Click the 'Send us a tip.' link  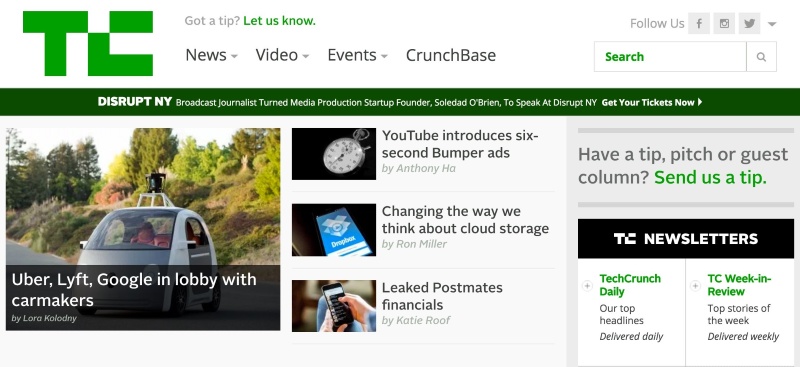710,178
